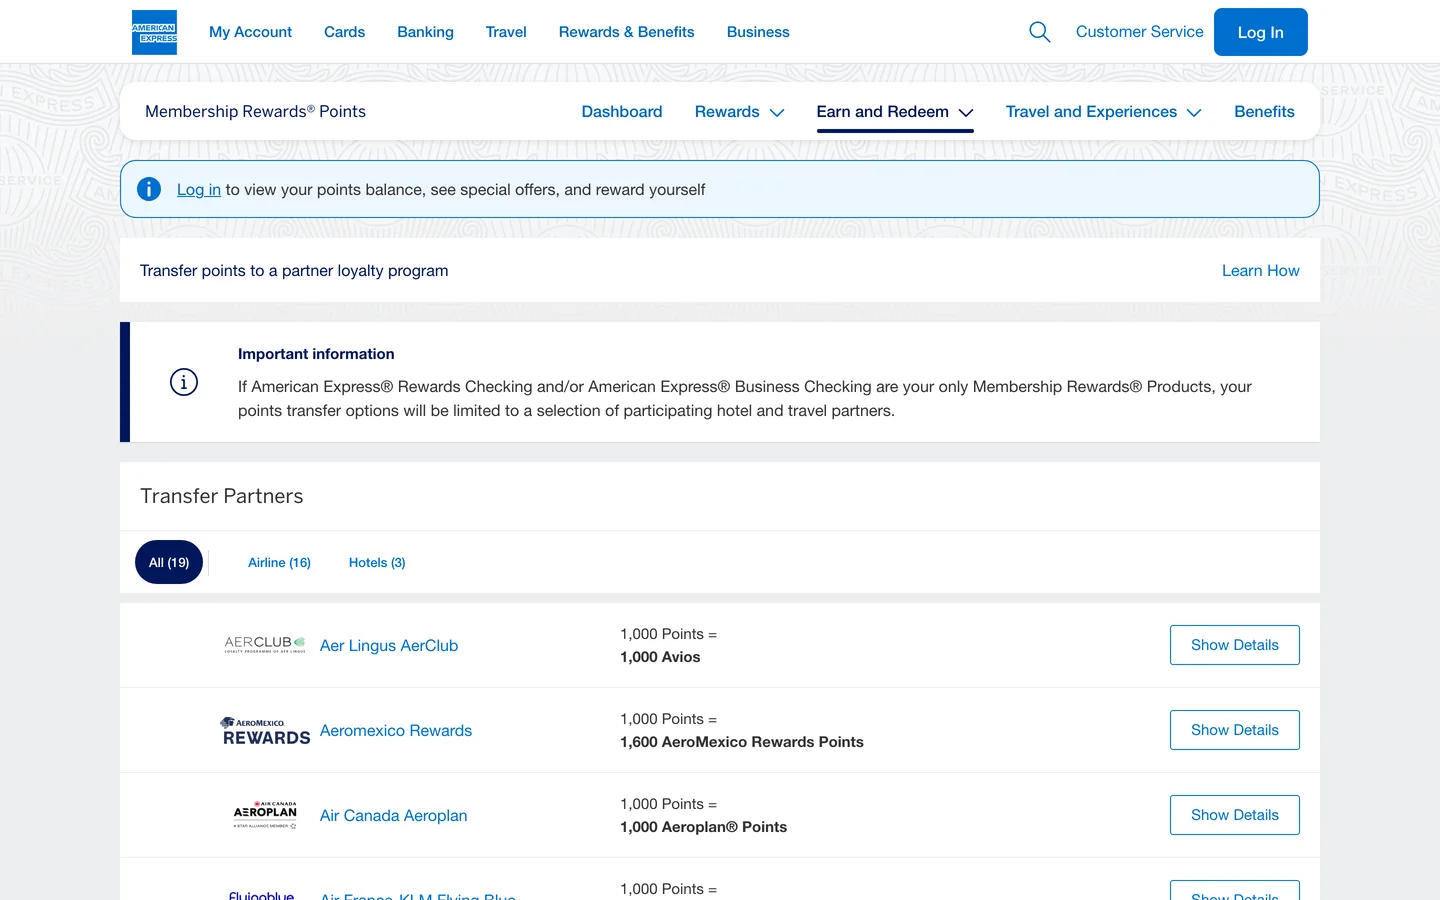
Task: Open the Air Canada Aeroplan link
Action: click(393, 816)
